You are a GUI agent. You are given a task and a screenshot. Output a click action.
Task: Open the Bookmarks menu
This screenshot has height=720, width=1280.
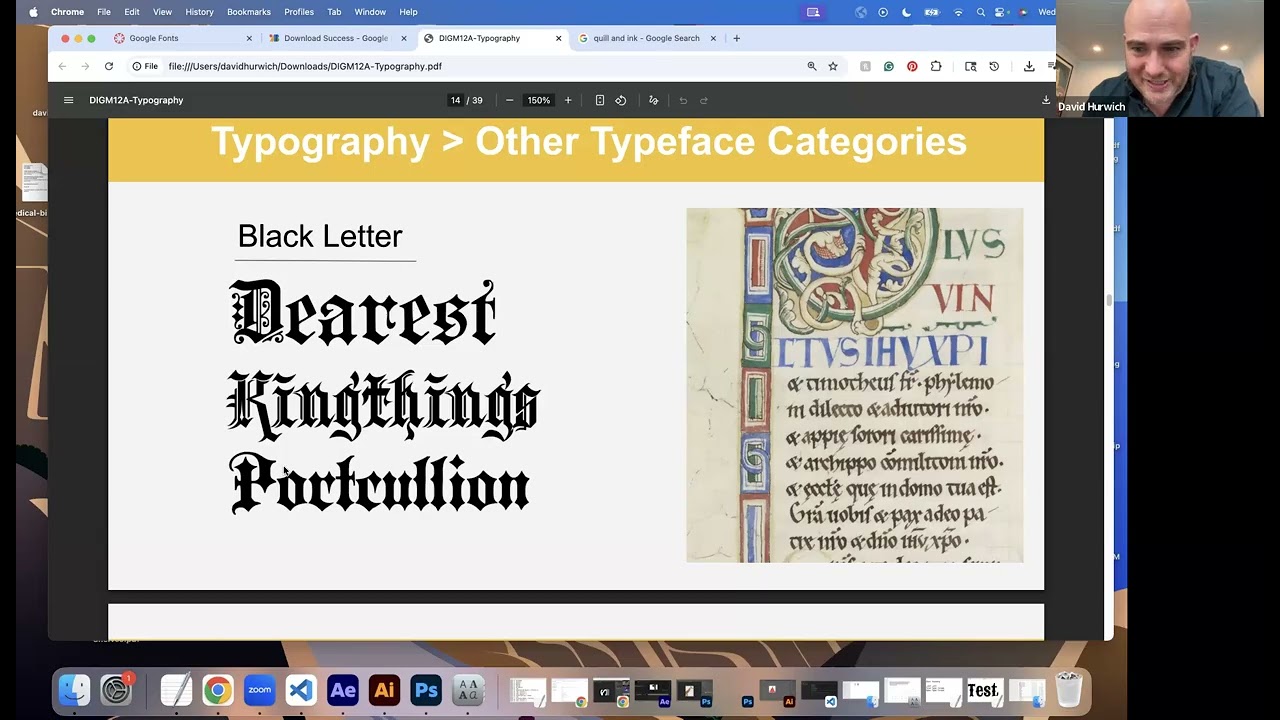pyautogui.click(x=249, y=12)
